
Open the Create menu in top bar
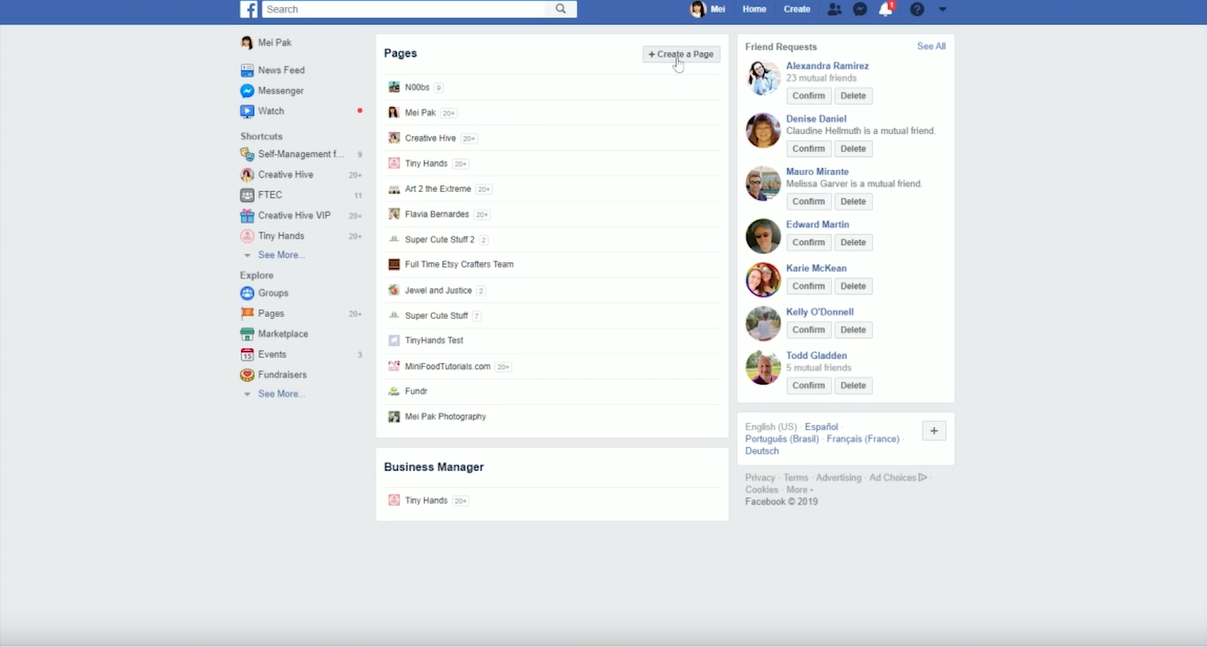tap(796, 9)
